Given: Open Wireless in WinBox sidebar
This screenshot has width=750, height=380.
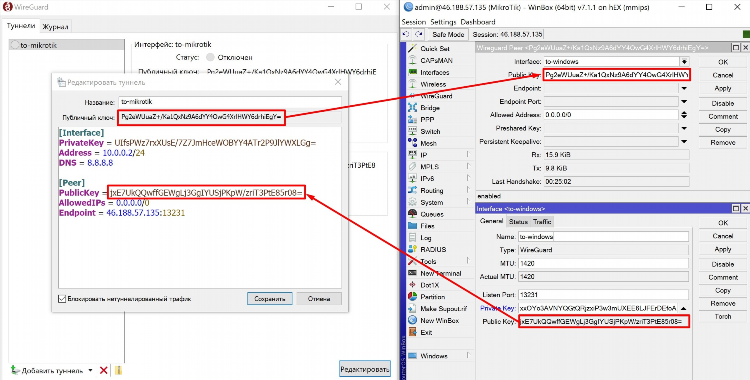Looking at the screenshot, I should click(x=433, y=84).
